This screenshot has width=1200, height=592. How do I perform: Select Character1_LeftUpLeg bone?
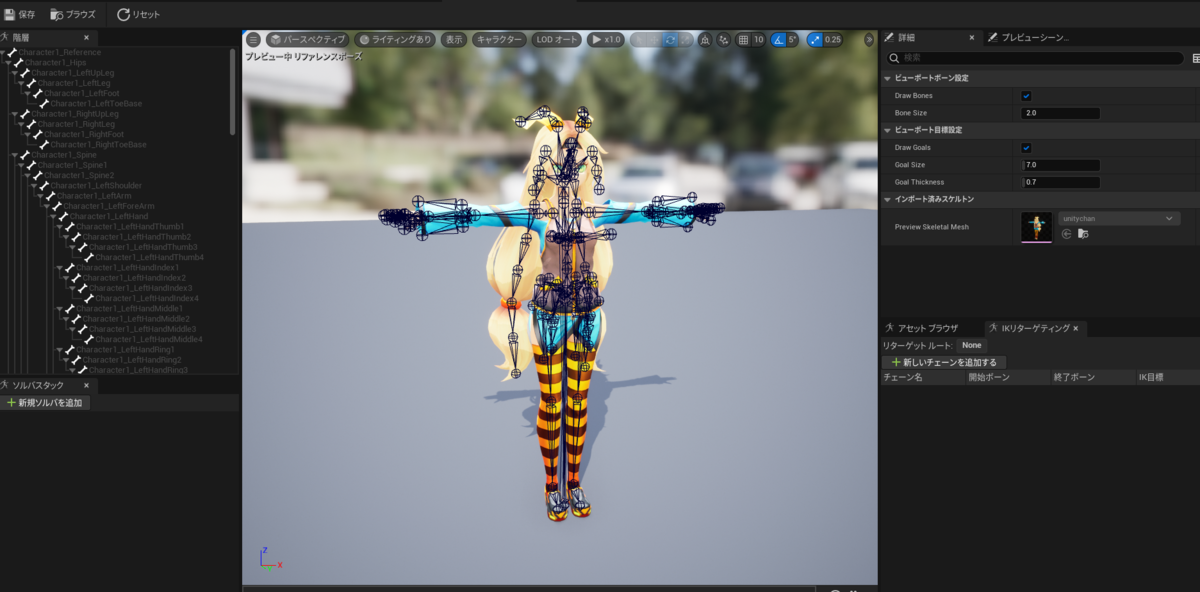coord(73,73)
